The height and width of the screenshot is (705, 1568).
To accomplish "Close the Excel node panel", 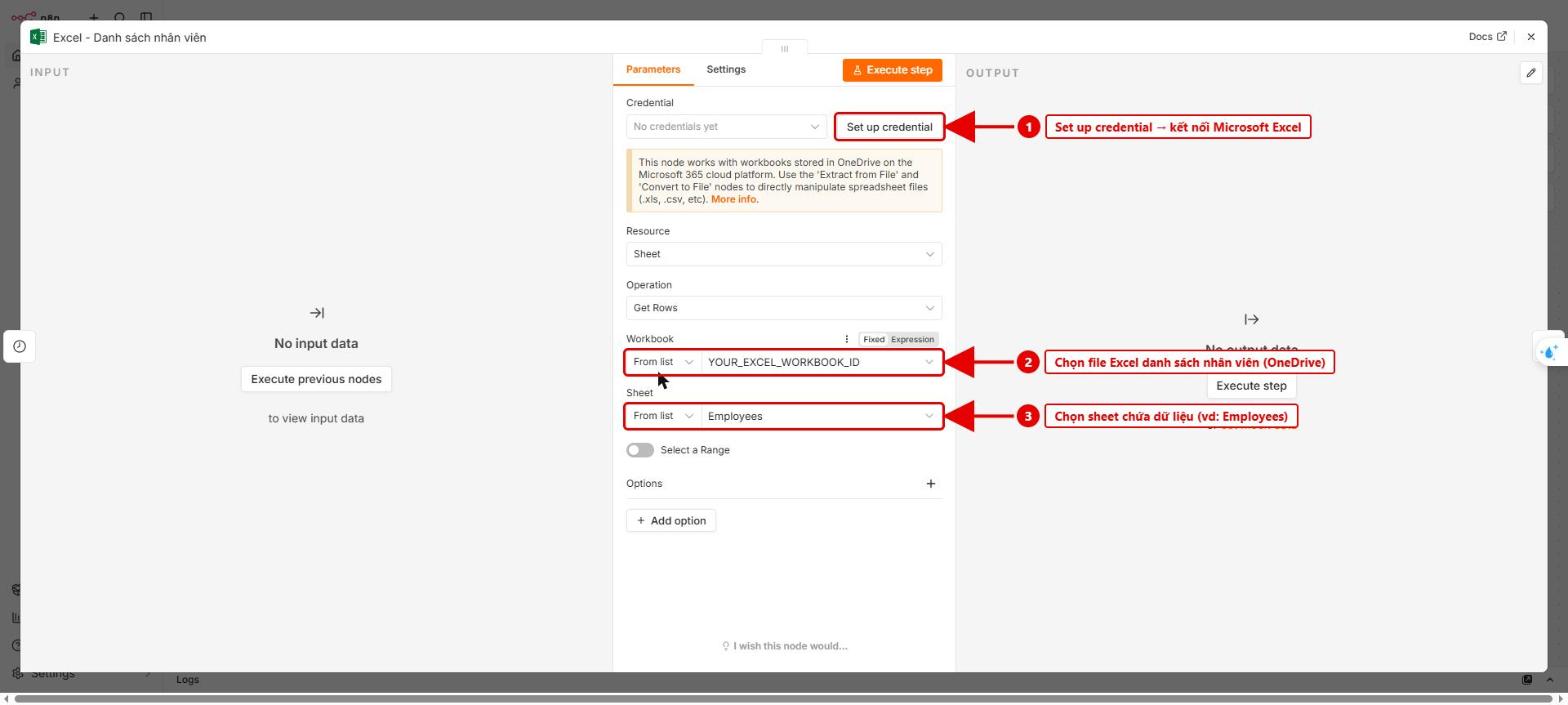I will tap(1530, 37).
